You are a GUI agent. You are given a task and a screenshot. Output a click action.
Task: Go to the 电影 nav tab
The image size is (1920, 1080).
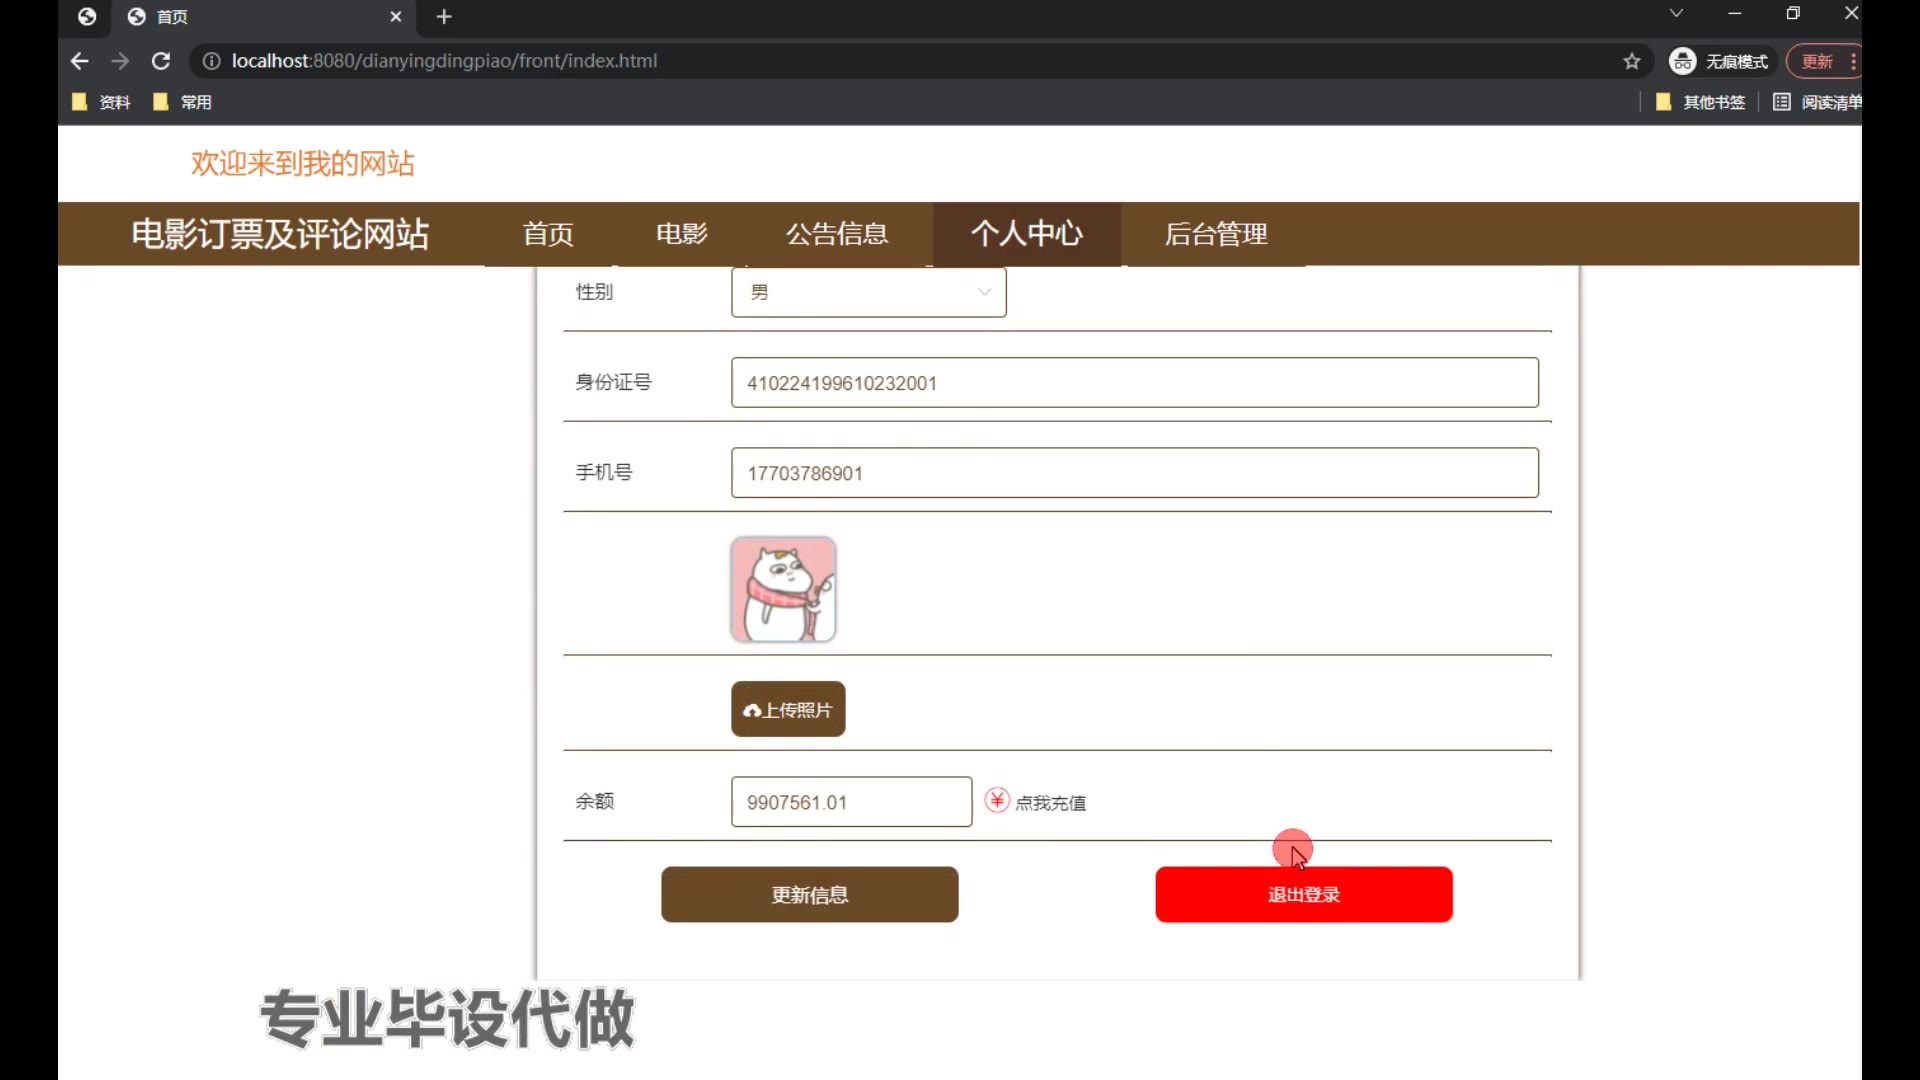(x=681, y=234)
